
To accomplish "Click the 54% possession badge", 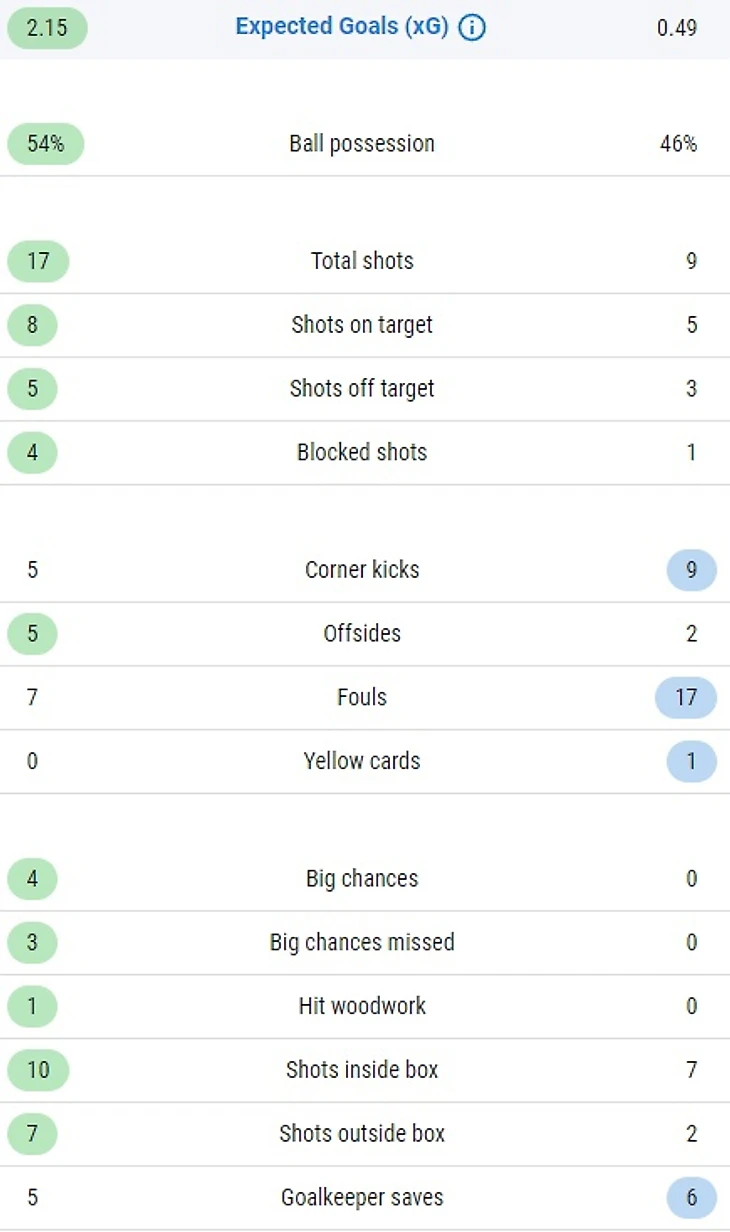I will tap(45, 143).
